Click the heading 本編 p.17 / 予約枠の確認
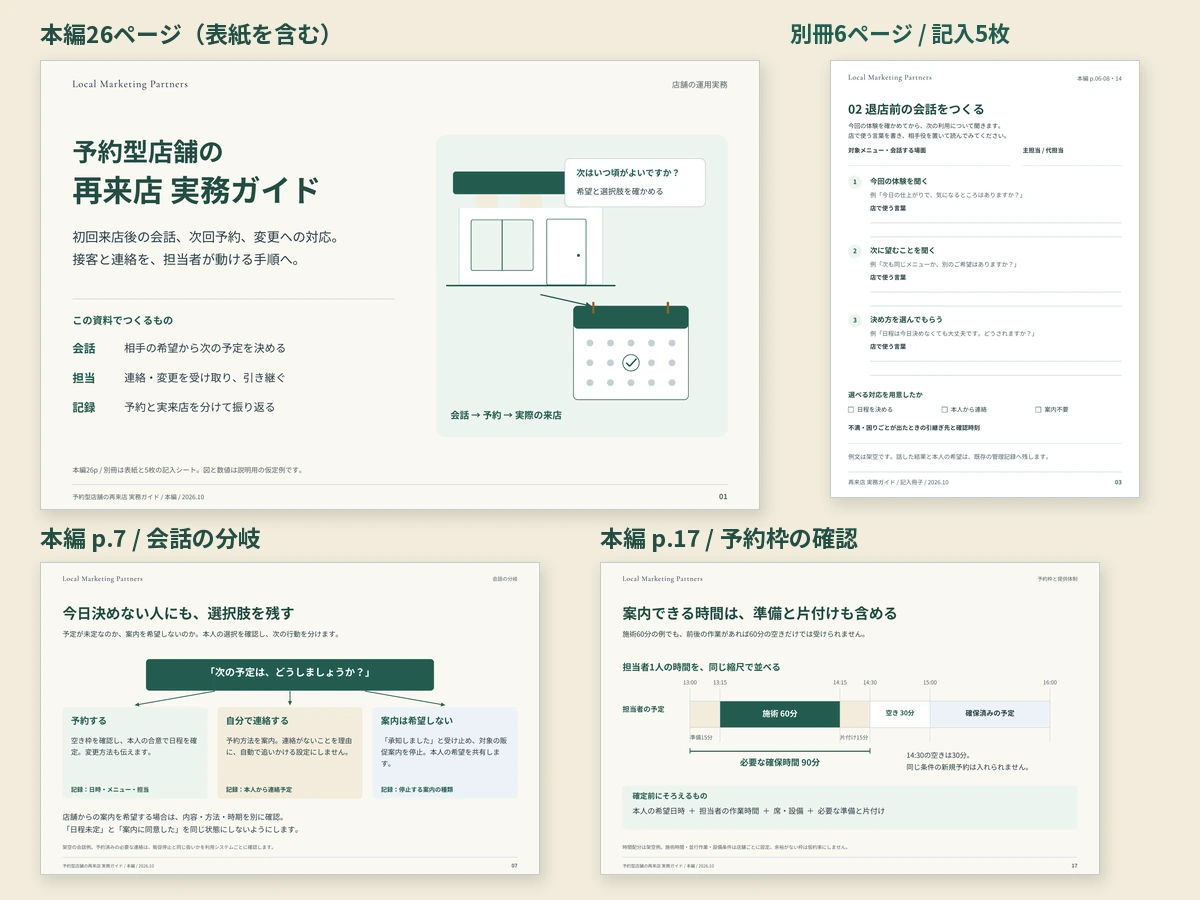 coord(728,539)
